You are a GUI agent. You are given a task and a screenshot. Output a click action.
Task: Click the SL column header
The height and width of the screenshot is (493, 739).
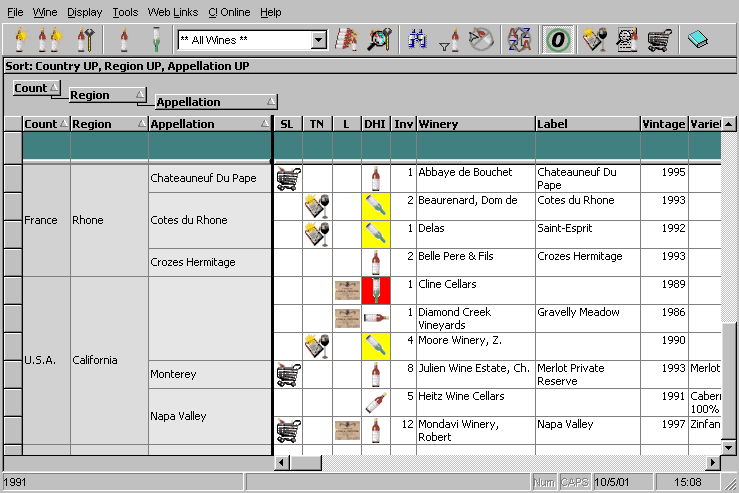click(287, 124)
